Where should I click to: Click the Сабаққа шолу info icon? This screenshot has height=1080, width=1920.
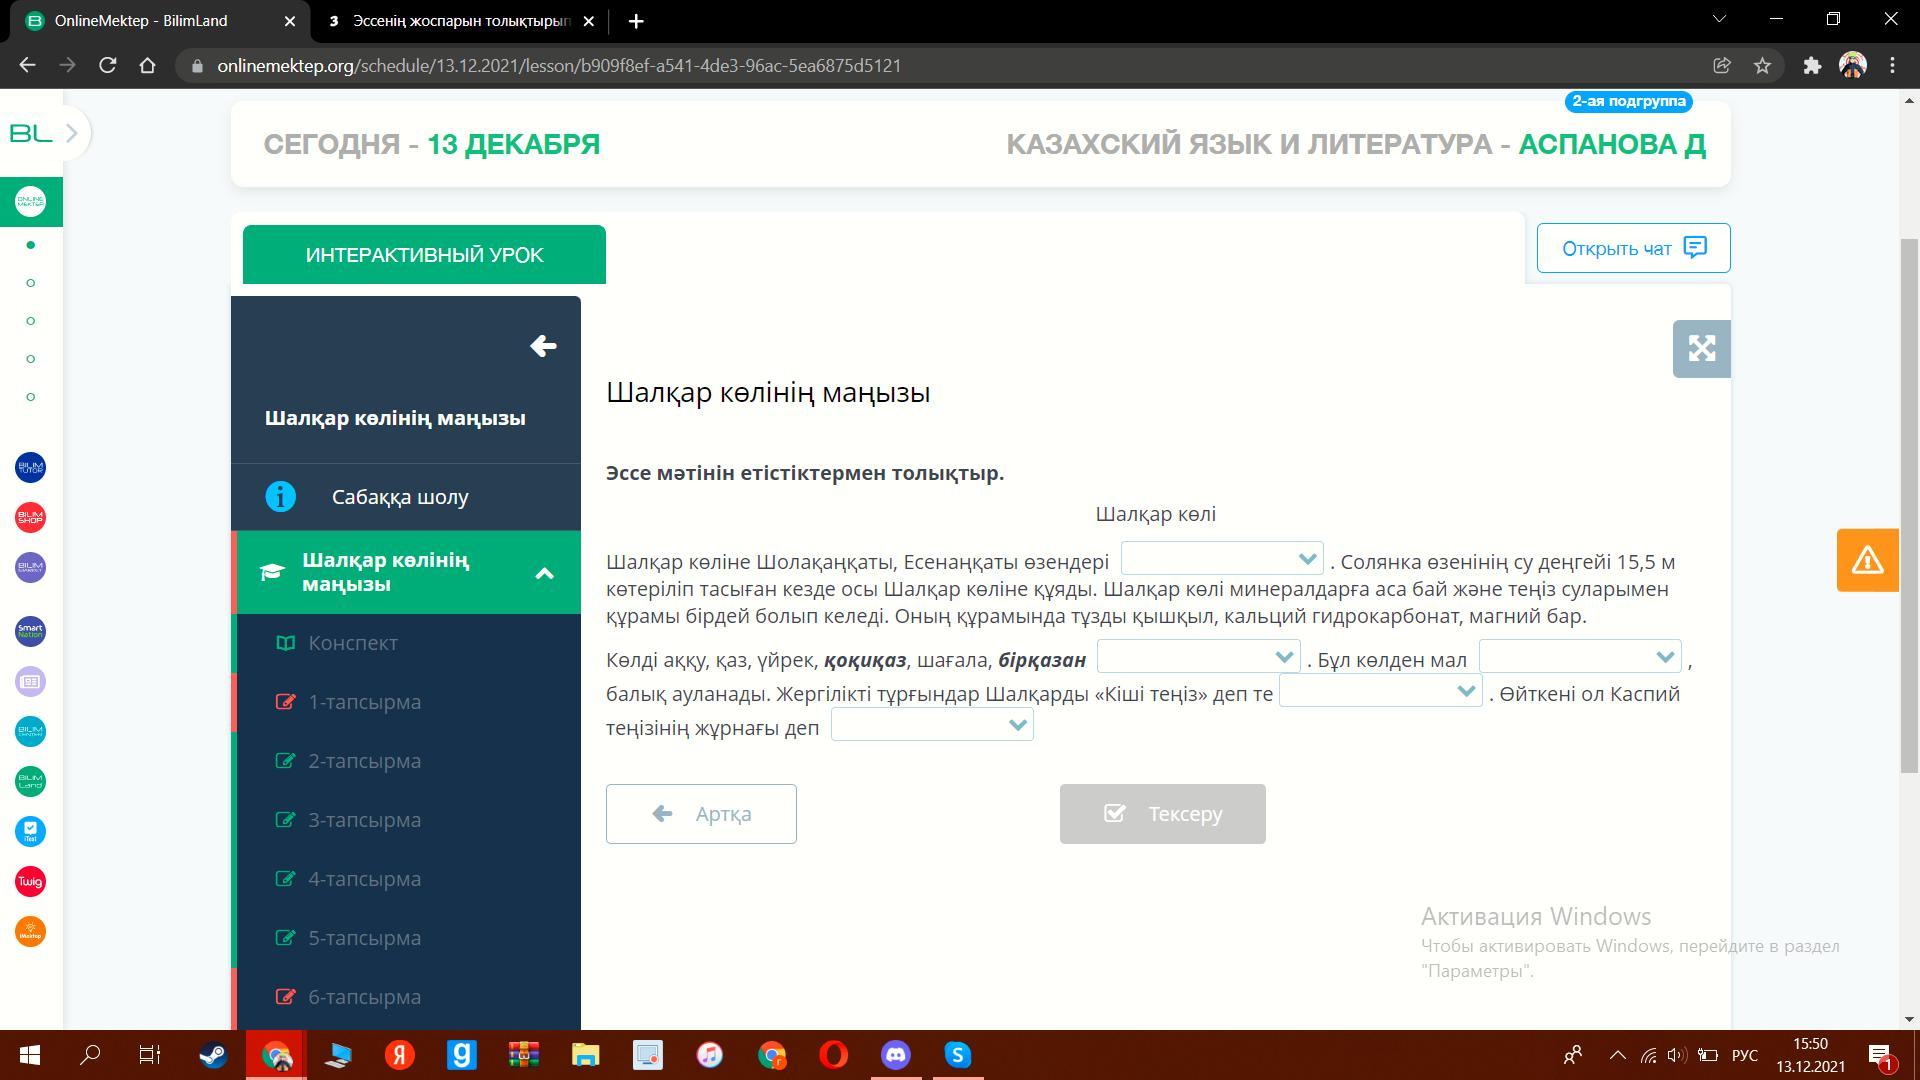point(281,497)
